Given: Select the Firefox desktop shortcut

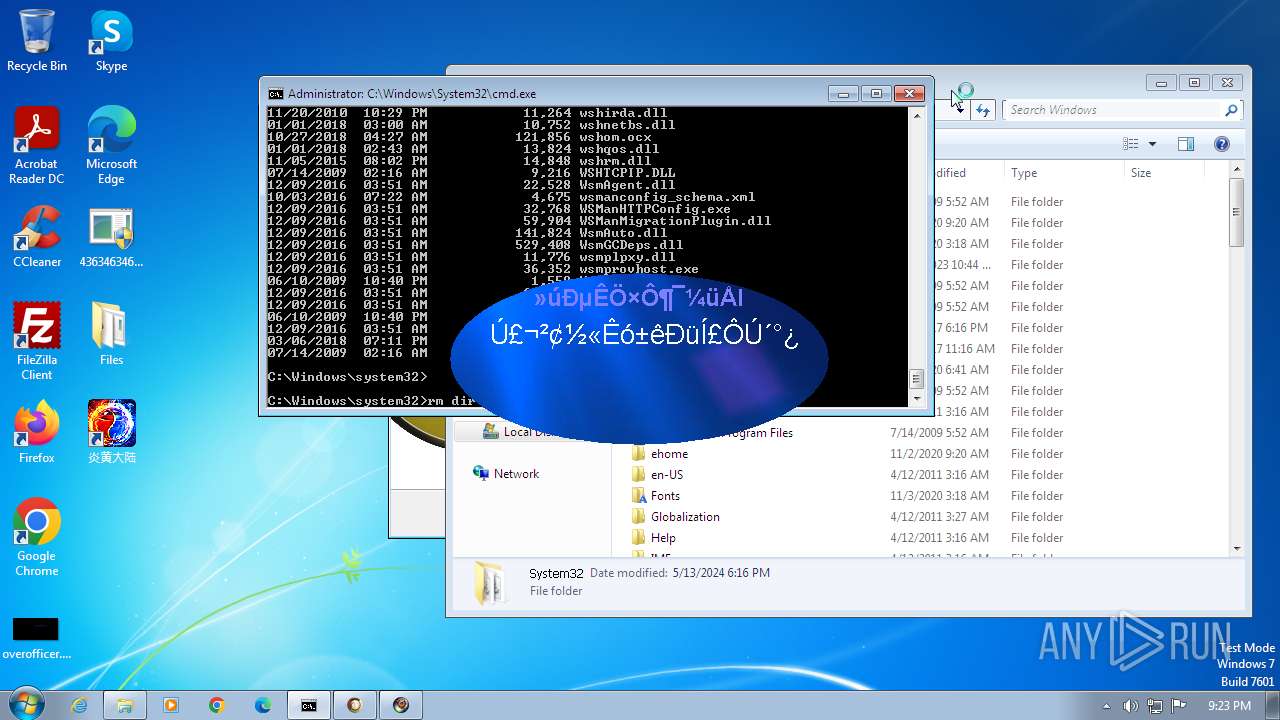Looking at the screenshot, I should pyautogui.click(x=37, y=432).
